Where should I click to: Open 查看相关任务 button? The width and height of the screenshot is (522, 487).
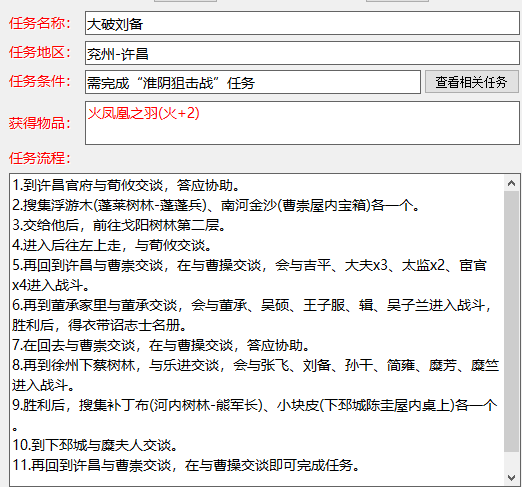tap(472, 82)
